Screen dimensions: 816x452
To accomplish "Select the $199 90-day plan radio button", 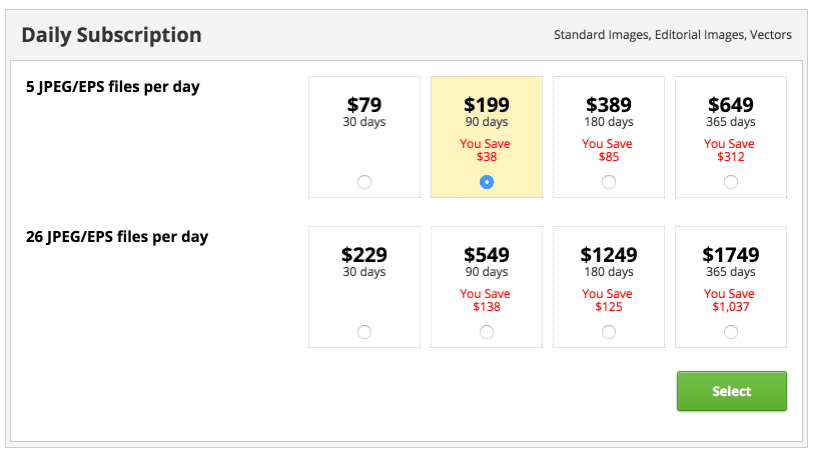I will [486, 182].
